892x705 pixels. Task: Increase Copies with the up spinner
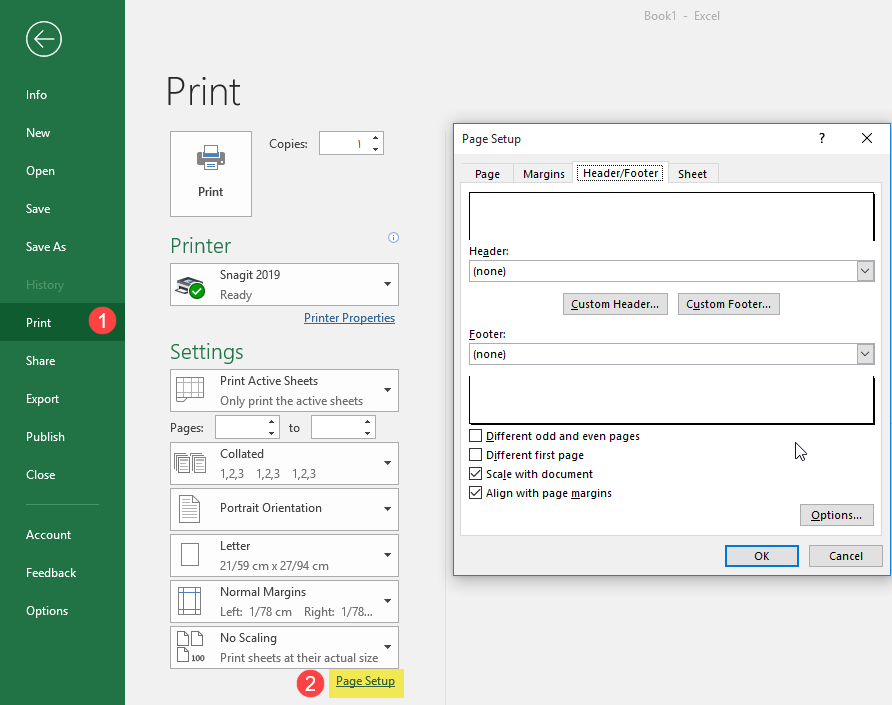(x=375, y=138)
